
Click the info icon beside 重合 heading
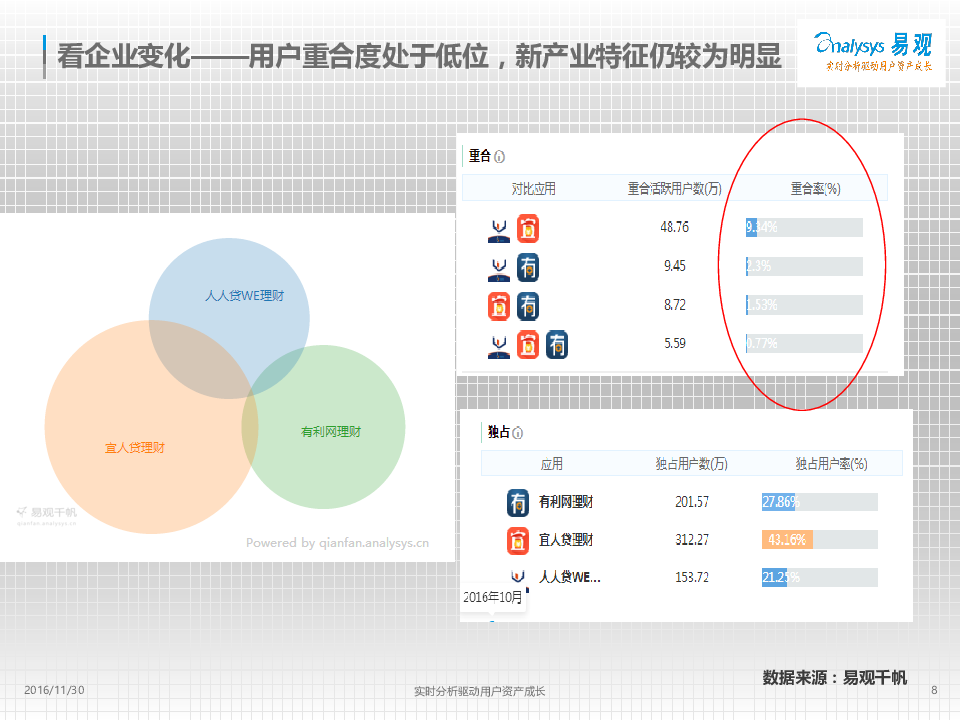pyautogui.click(x=499, y=157)
